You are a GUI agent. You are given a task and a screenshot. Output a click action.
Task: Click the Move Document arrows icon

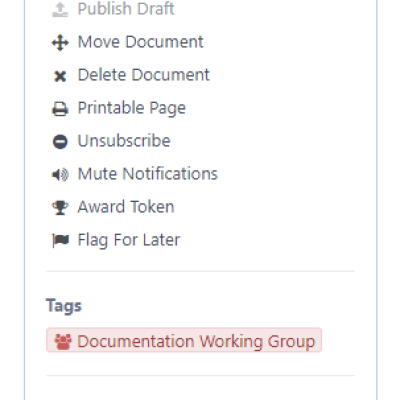[60, 43]
